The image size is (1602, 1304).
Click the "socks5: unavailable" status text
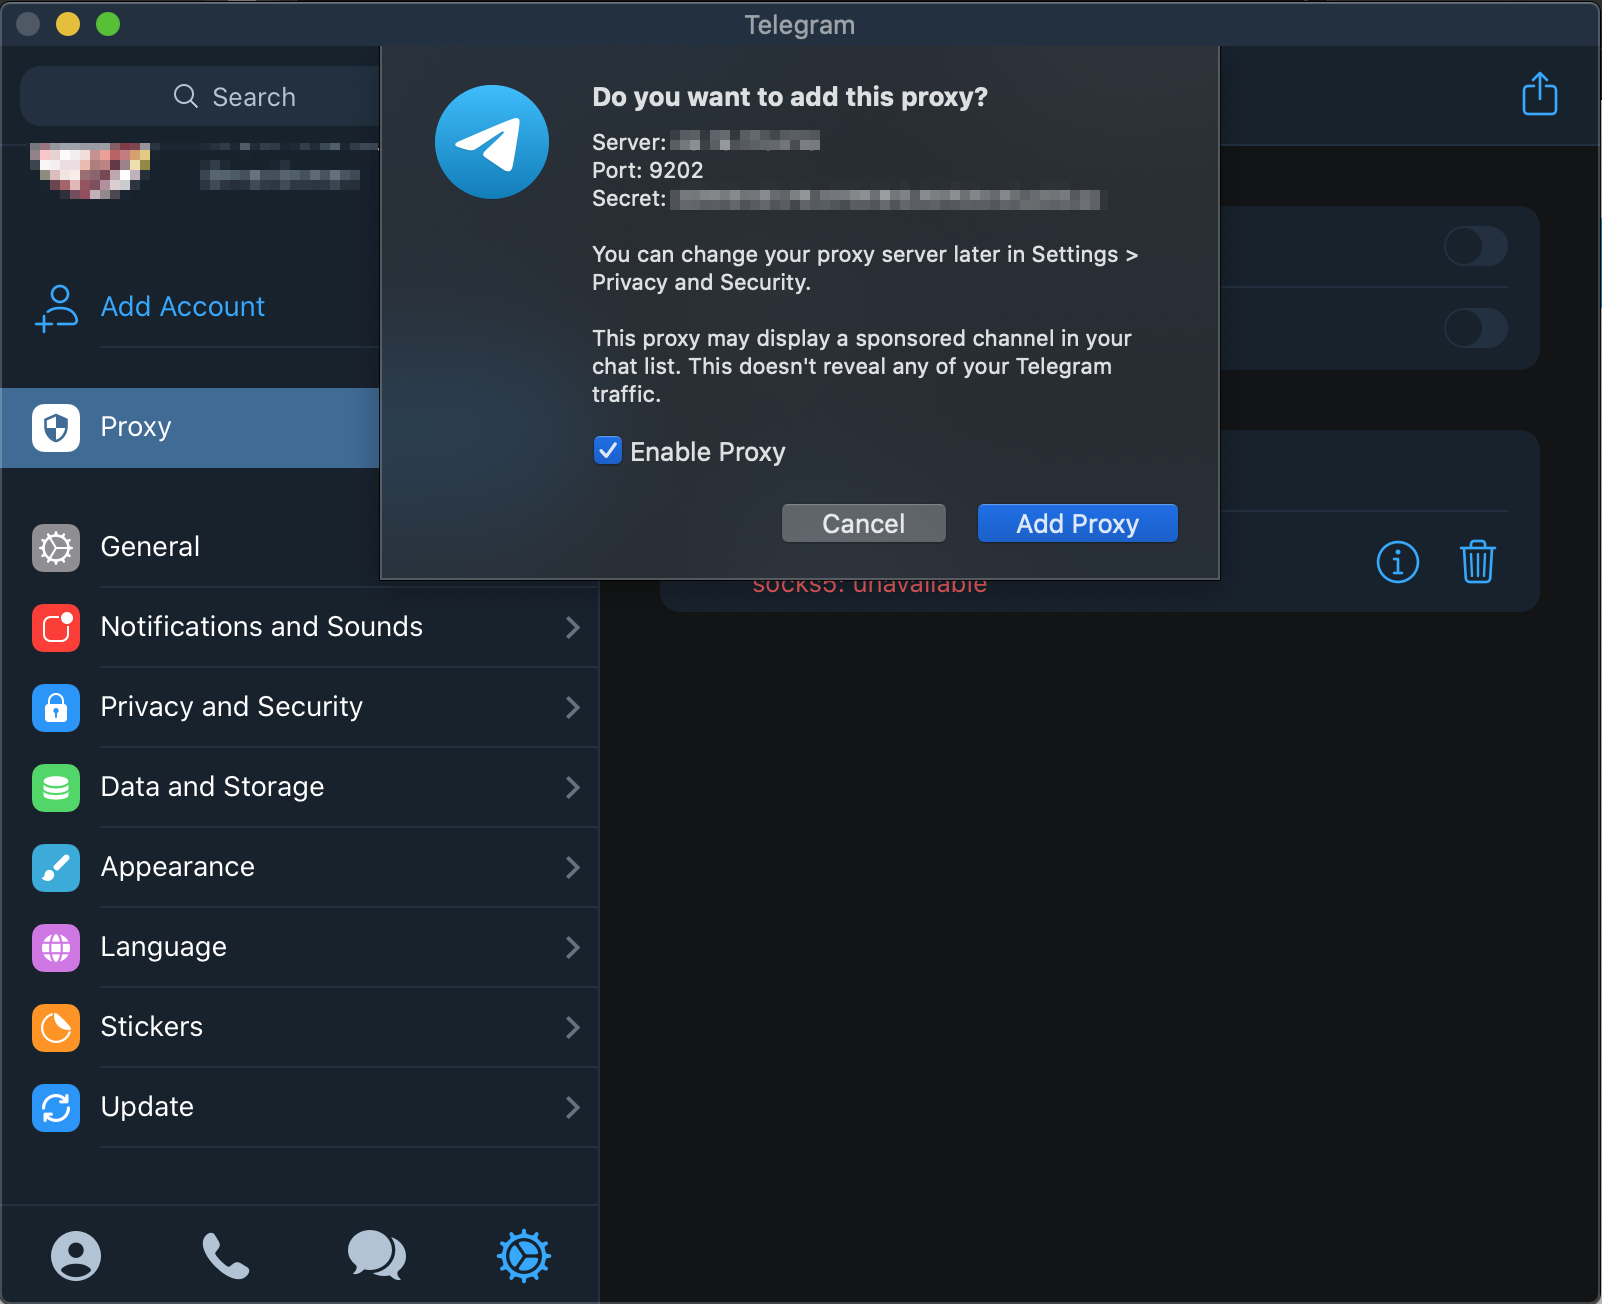pos(870,586)
